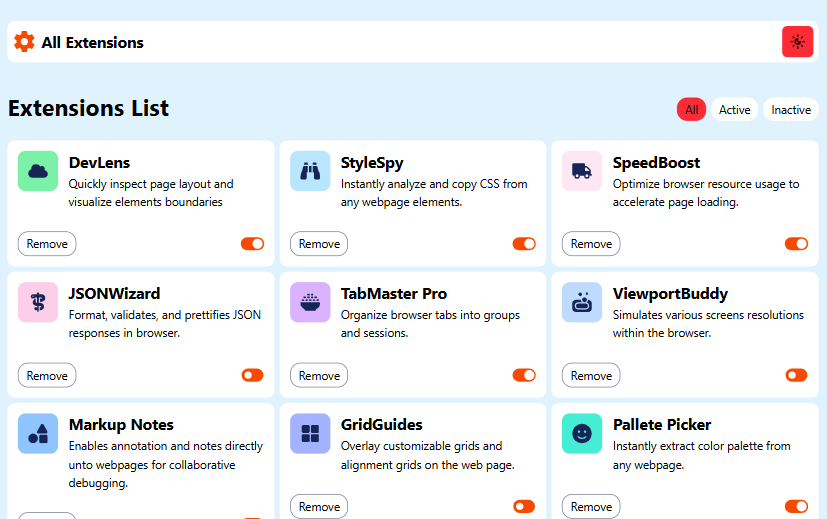Click the Pallete Picker smiley icon
This screenshot has width=827, height=519.
(582, 434)
